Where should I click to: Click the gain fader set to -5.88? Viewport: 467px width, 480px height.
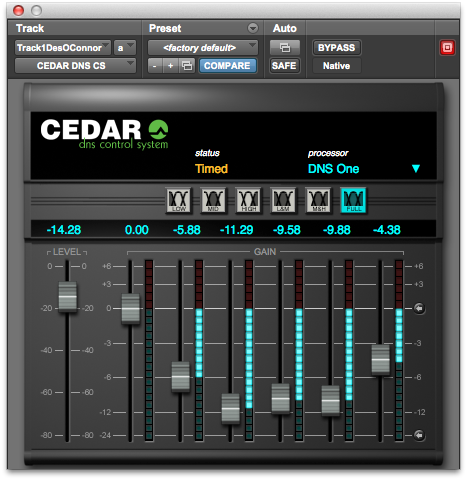(181, 377)
